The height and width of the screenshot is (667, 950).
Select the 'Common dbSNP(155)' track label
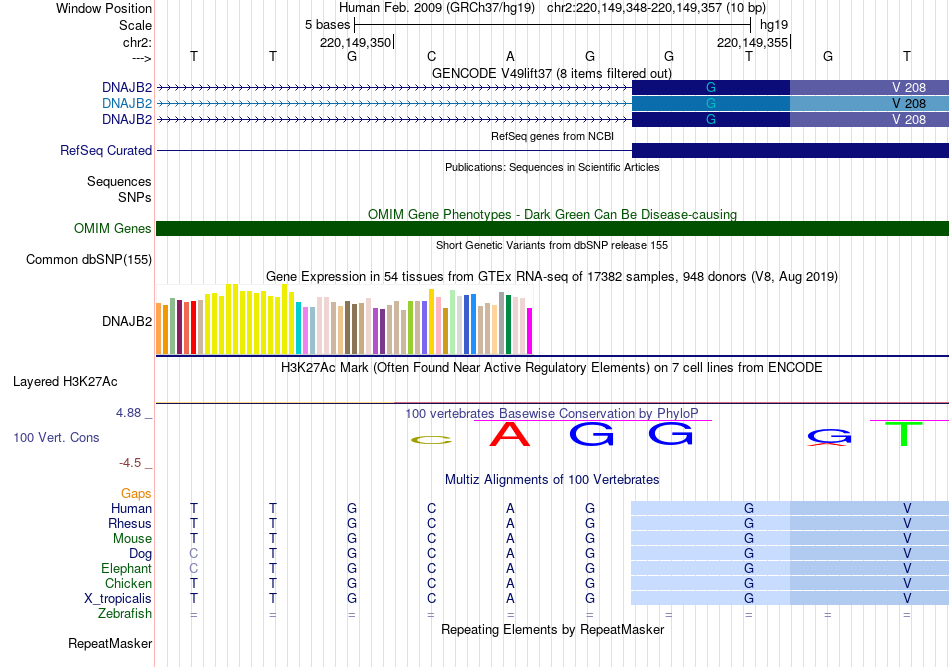(89, 259)
